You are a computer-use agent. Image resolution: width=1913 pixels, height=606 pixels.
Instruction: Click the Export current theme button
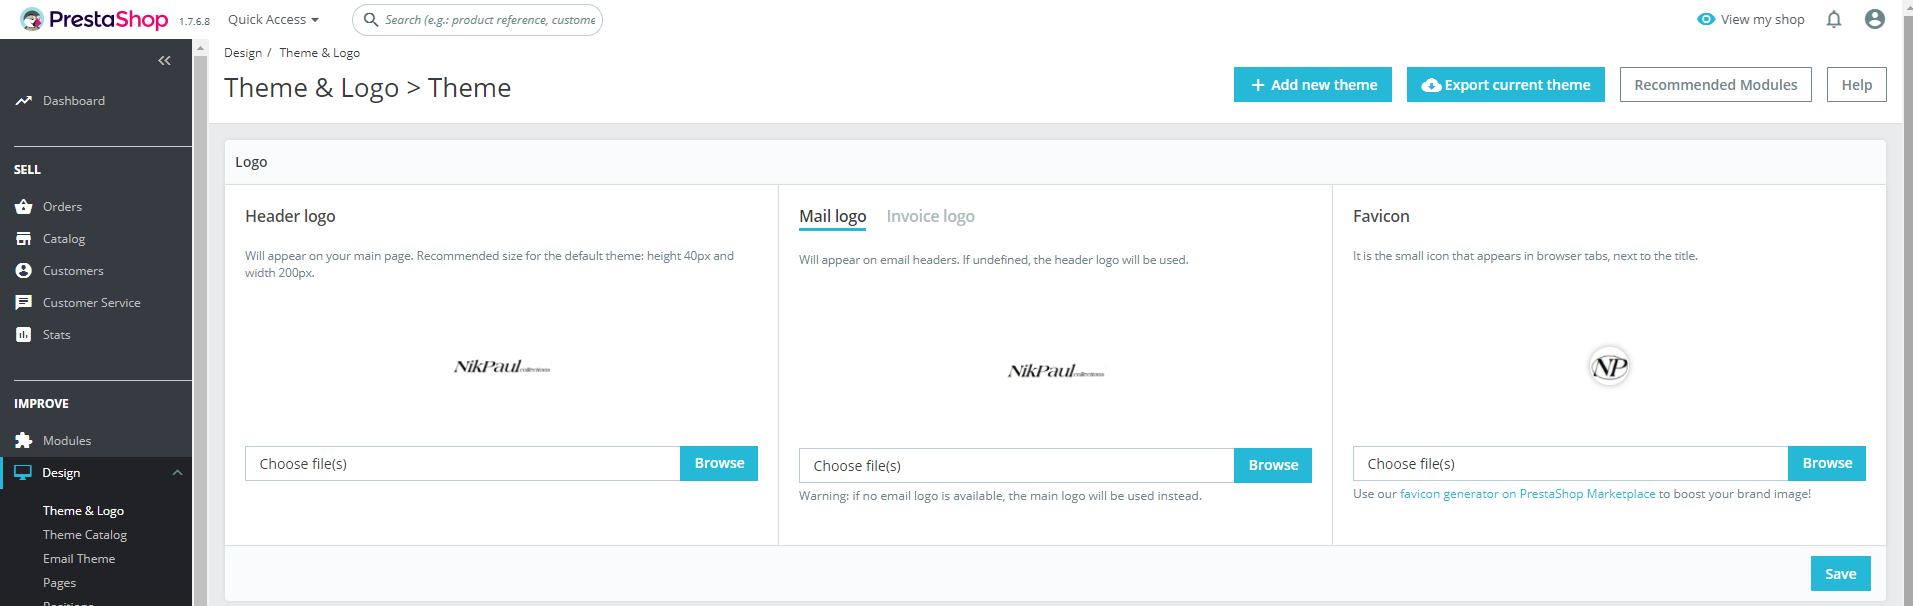tap(1506, 85)
